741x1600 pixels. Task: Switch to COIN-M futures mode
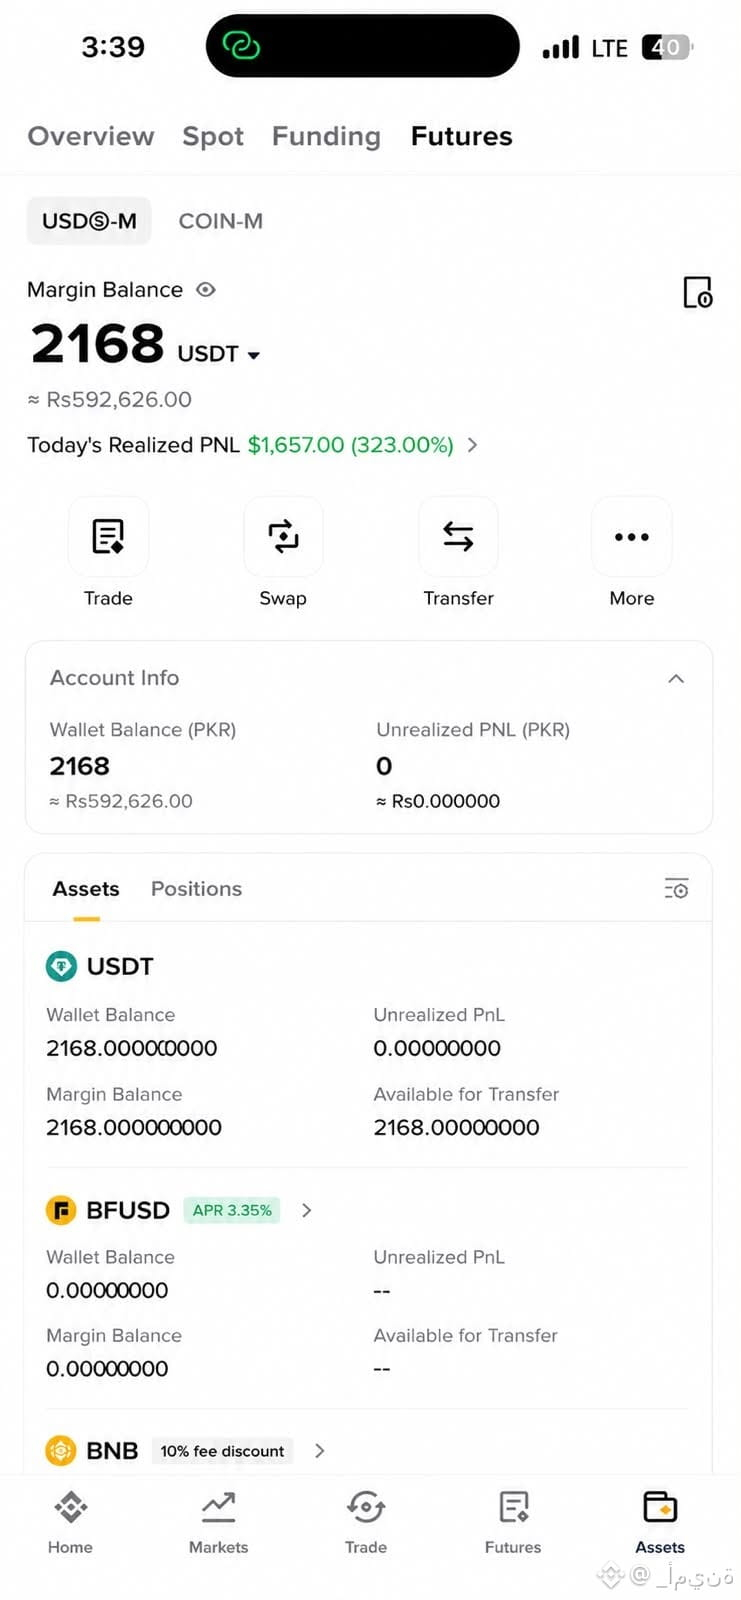coord(221,221)
